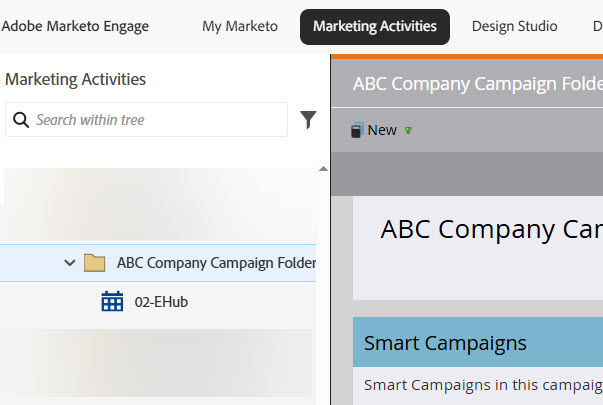
Task: Open the My Marketo tab
Action: click(240, 27)
